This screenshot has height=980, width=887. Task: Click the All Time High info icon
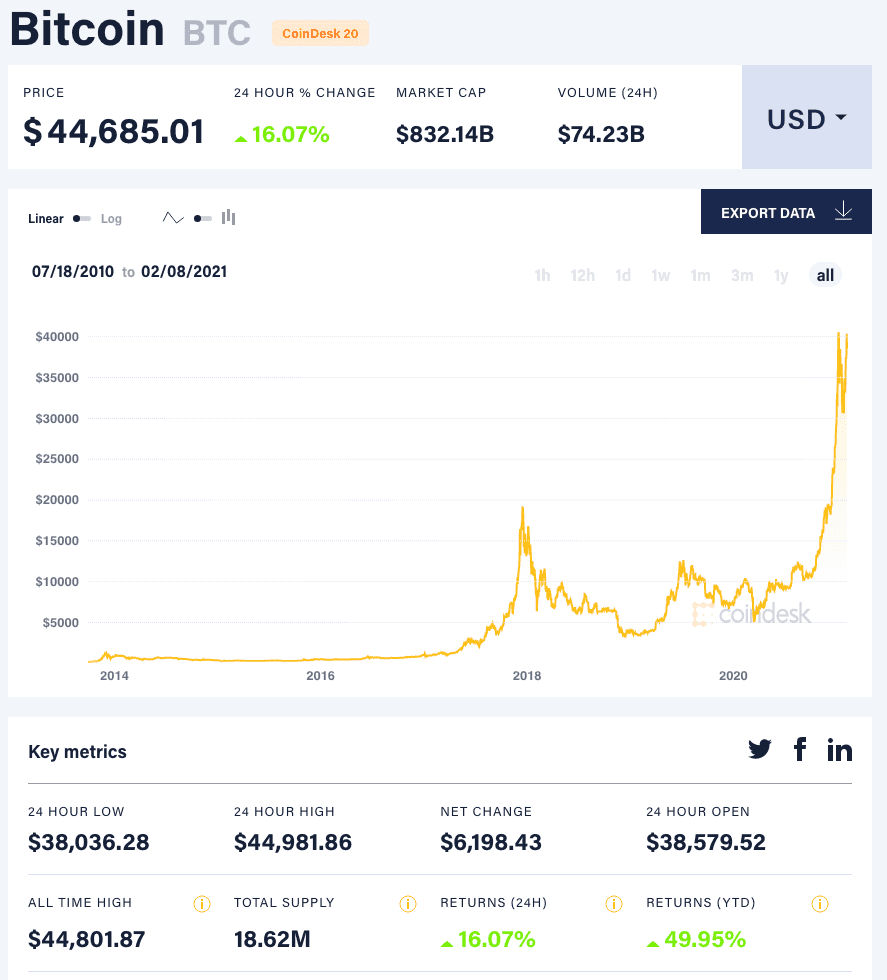click(201, 904)
